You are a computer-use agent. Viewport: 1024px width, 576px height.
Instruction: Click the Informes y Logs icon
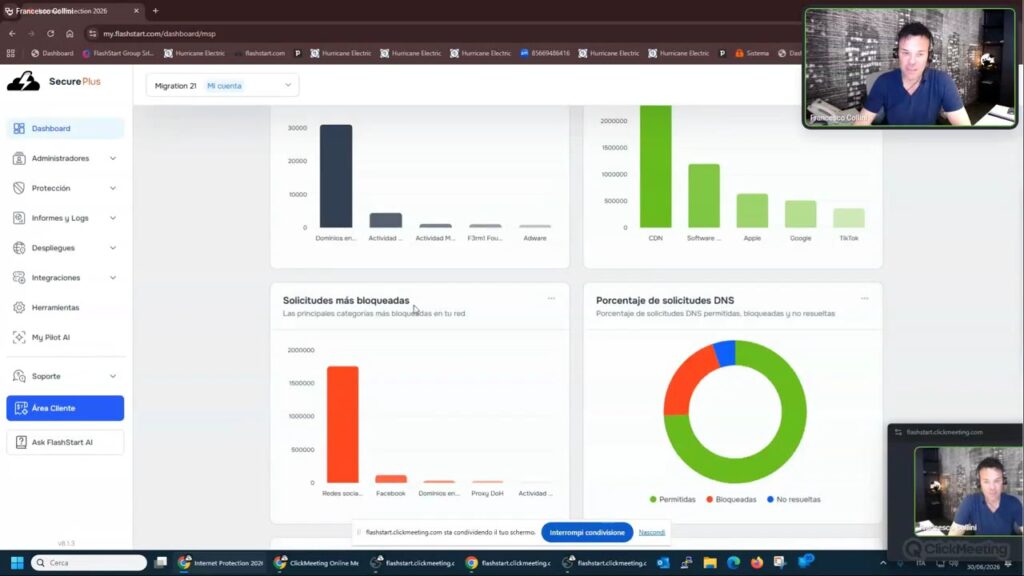(19, 217)
